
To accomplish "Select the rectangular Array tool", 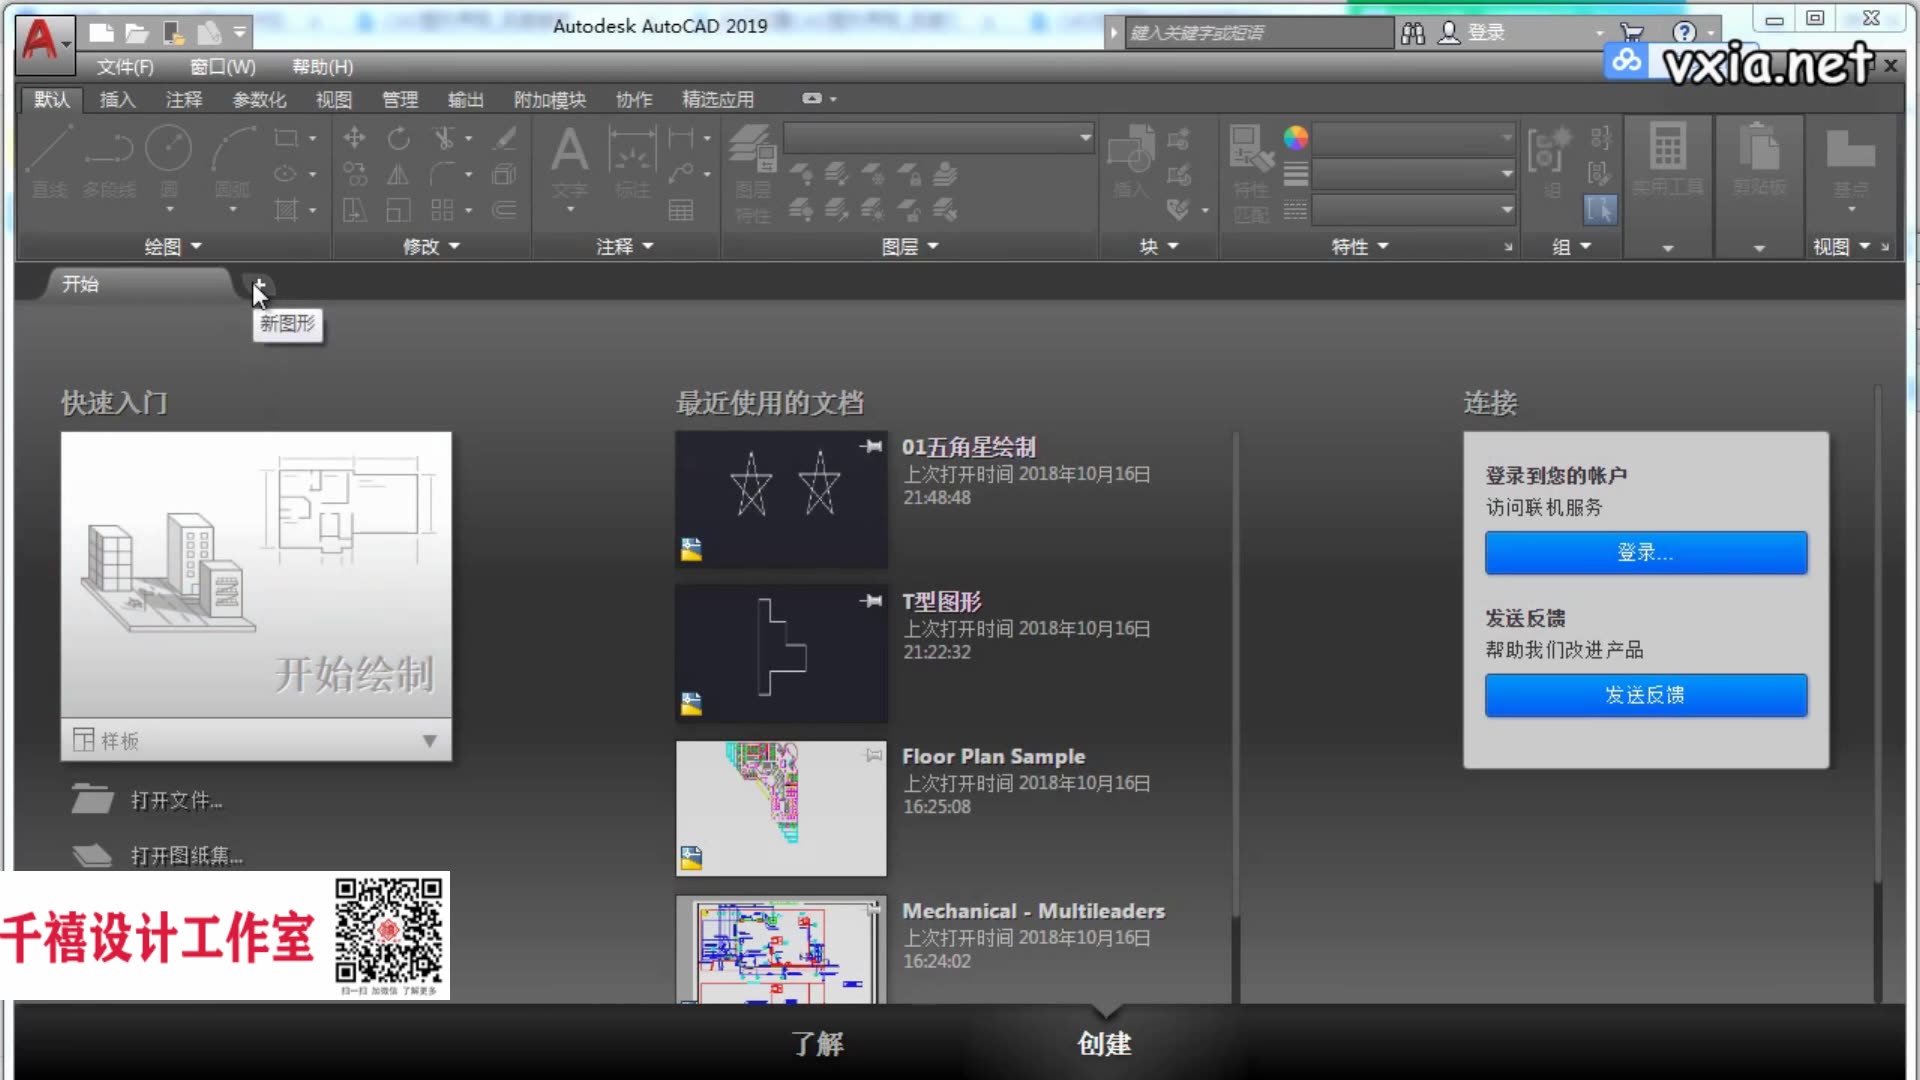I will [442, 210].
